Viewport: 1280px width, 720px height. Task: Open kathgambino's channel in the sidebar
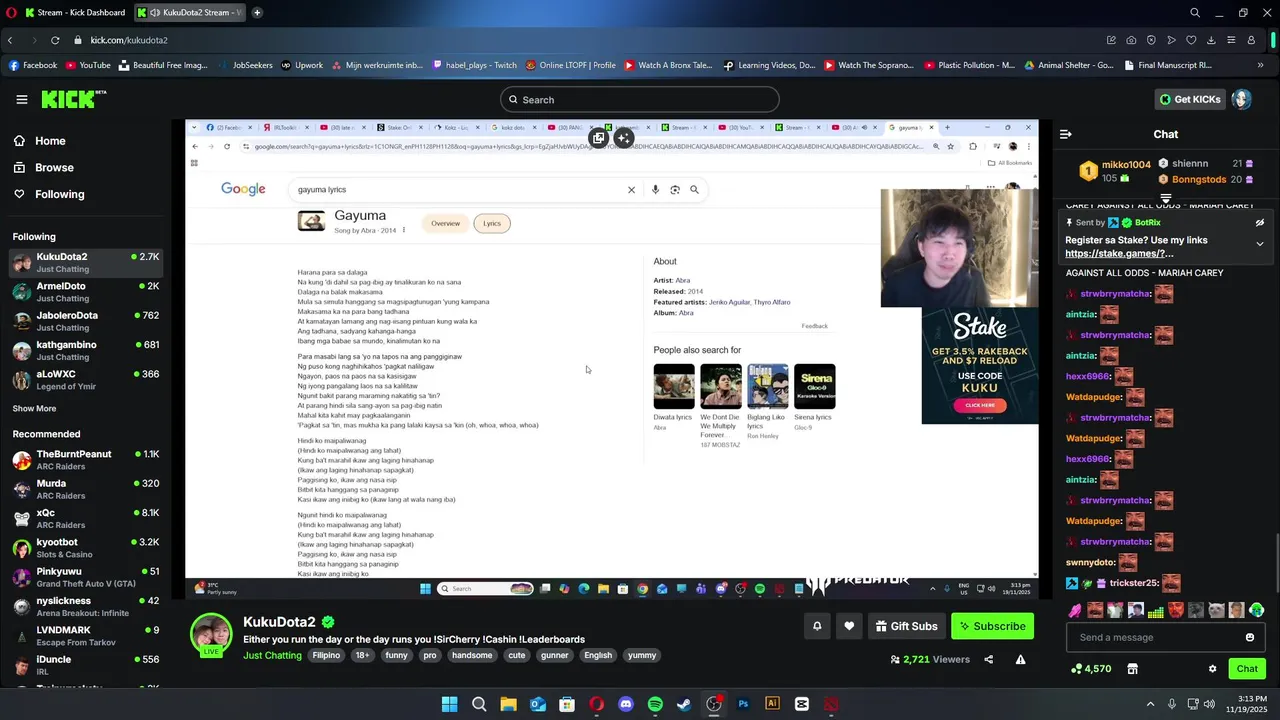pos(88,350)
